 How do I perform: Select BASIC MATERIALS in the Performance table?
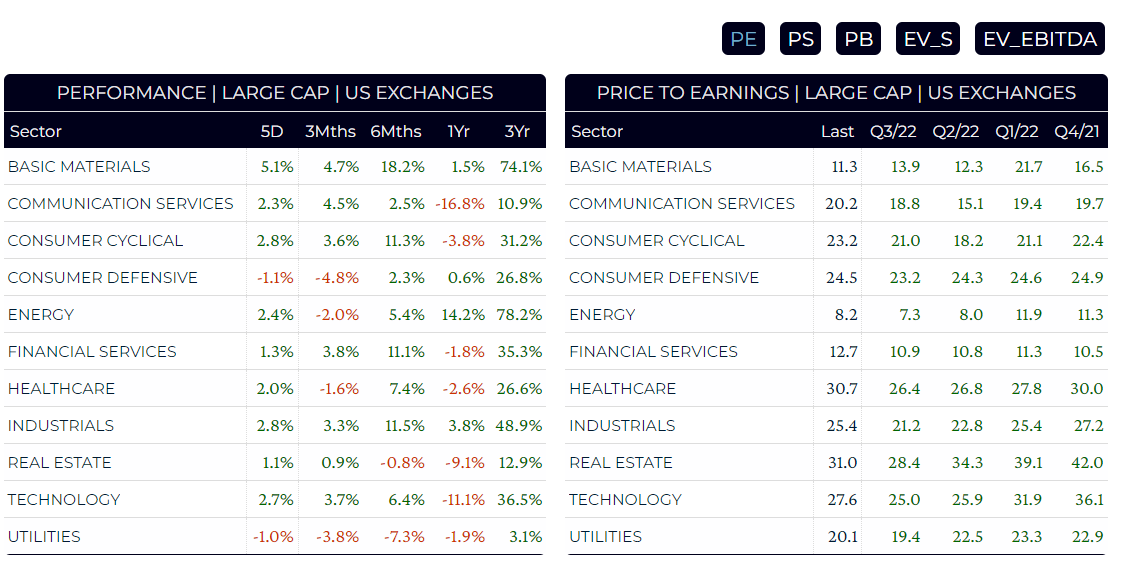pos(79,167)
